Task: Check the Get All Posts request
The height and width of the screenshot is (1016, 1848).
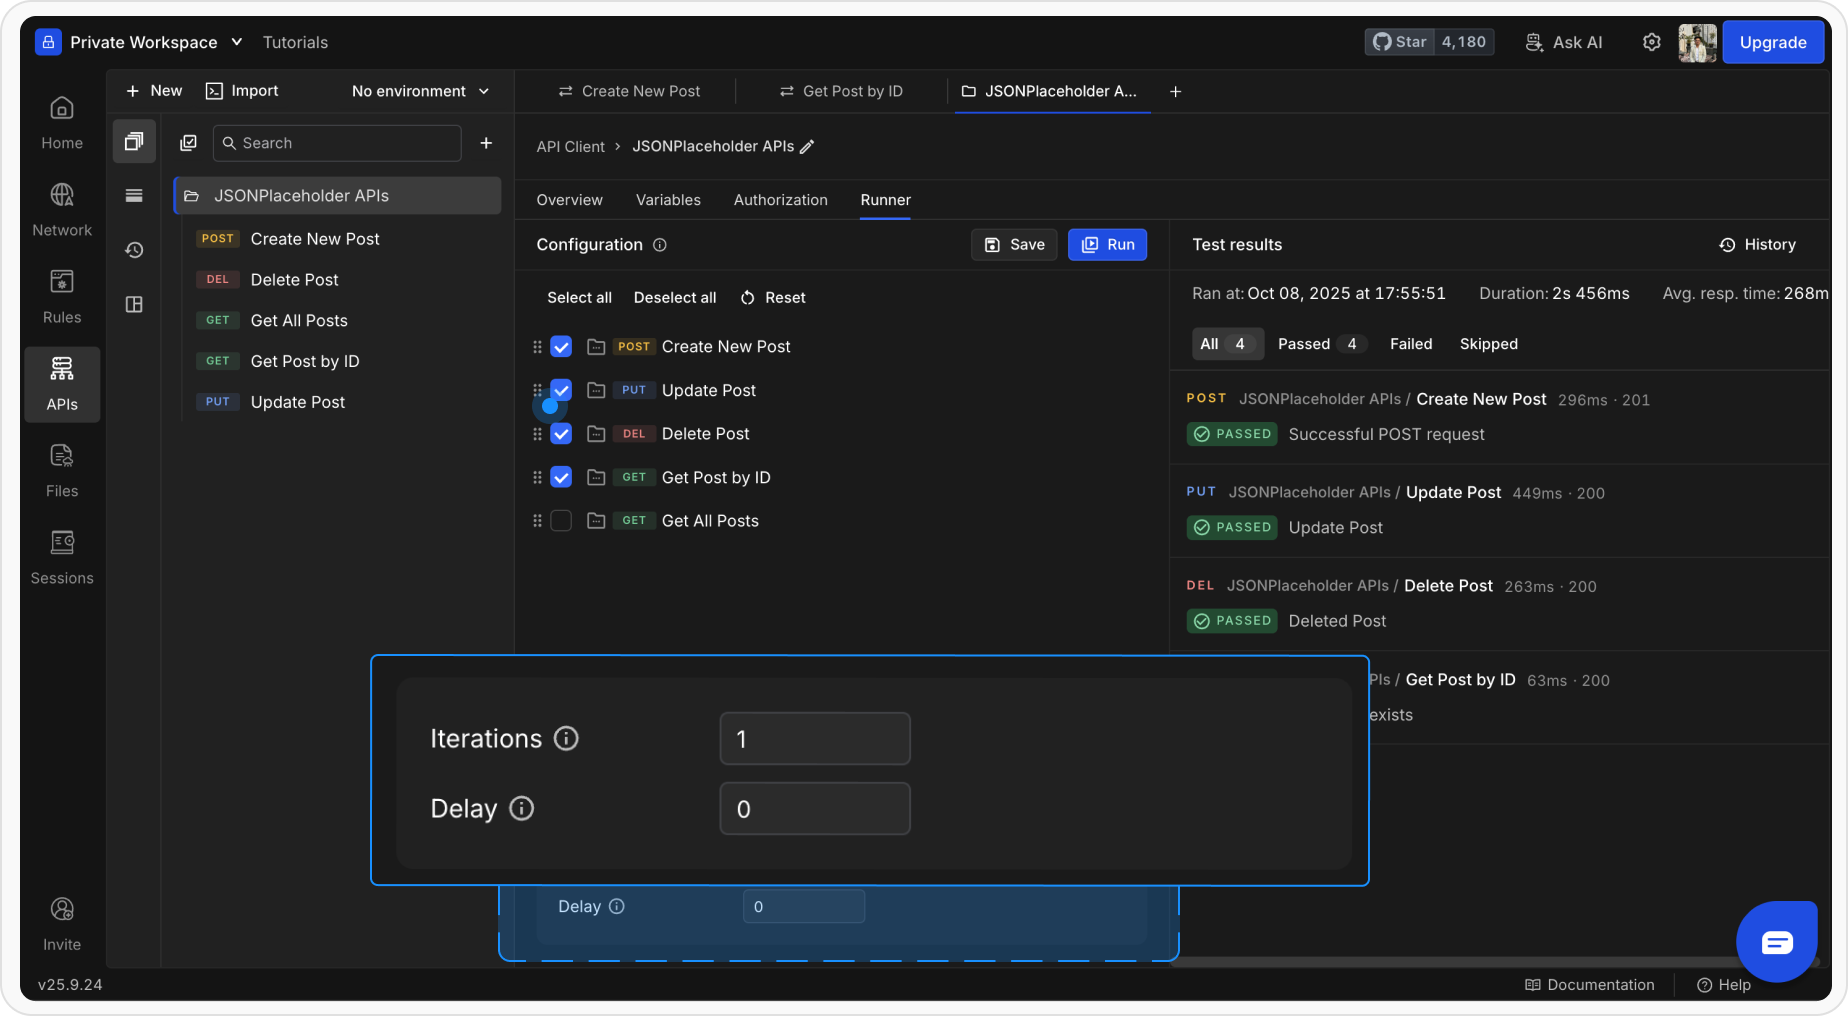Action: 561,520
